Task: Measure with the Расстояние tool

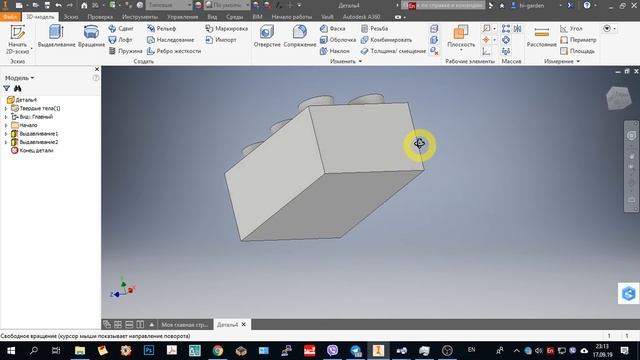Action: (542, 36)
